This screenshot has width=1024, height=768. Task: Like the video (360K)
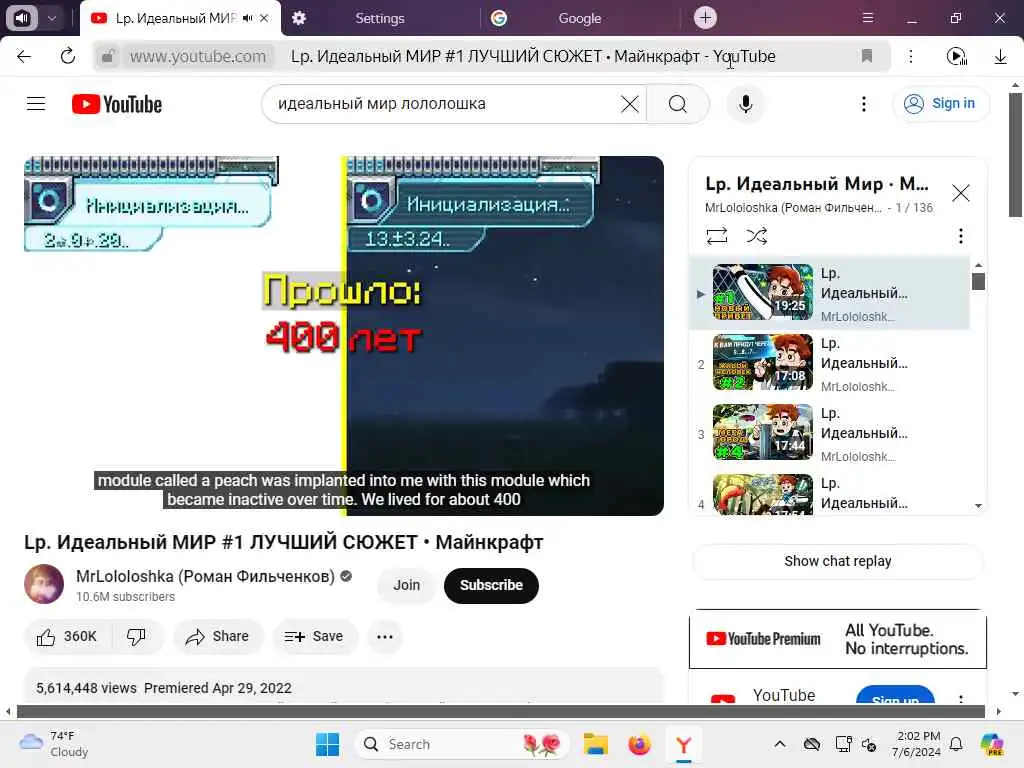click(x=67, y=637)
